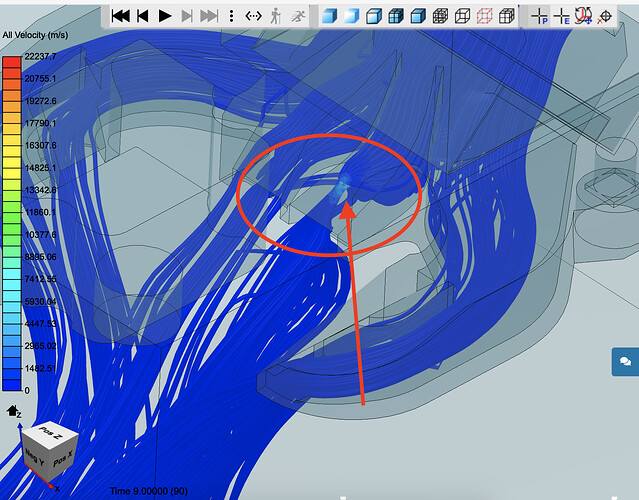This screenshot has height=500, width=639.
Task: Jump to the last frame
Action: coord(209,16)
